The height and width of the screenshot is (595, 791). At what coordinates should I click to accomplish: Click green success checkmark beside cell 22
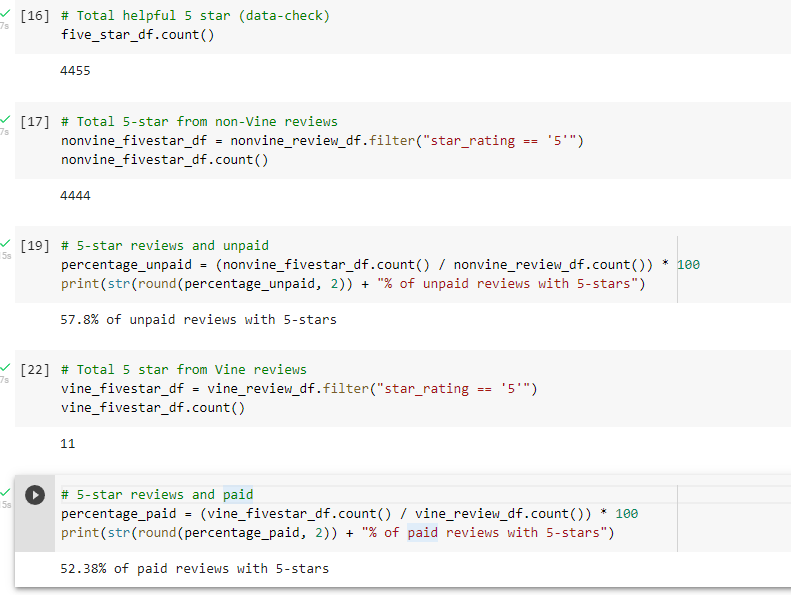(x=5, y=368)
